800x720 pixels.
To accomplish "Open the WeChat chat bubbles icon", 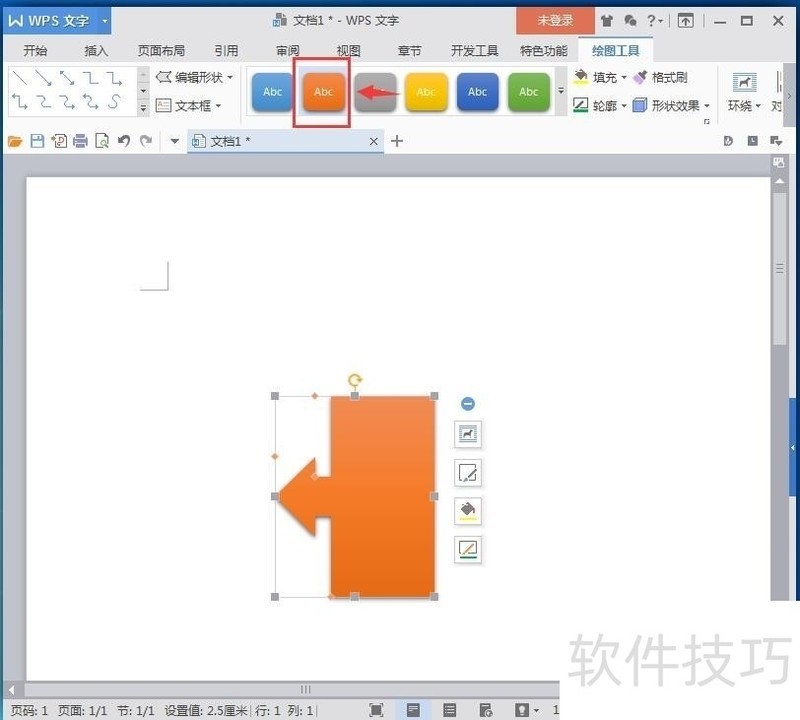I will pyautogui.click(x=630, y=21).
